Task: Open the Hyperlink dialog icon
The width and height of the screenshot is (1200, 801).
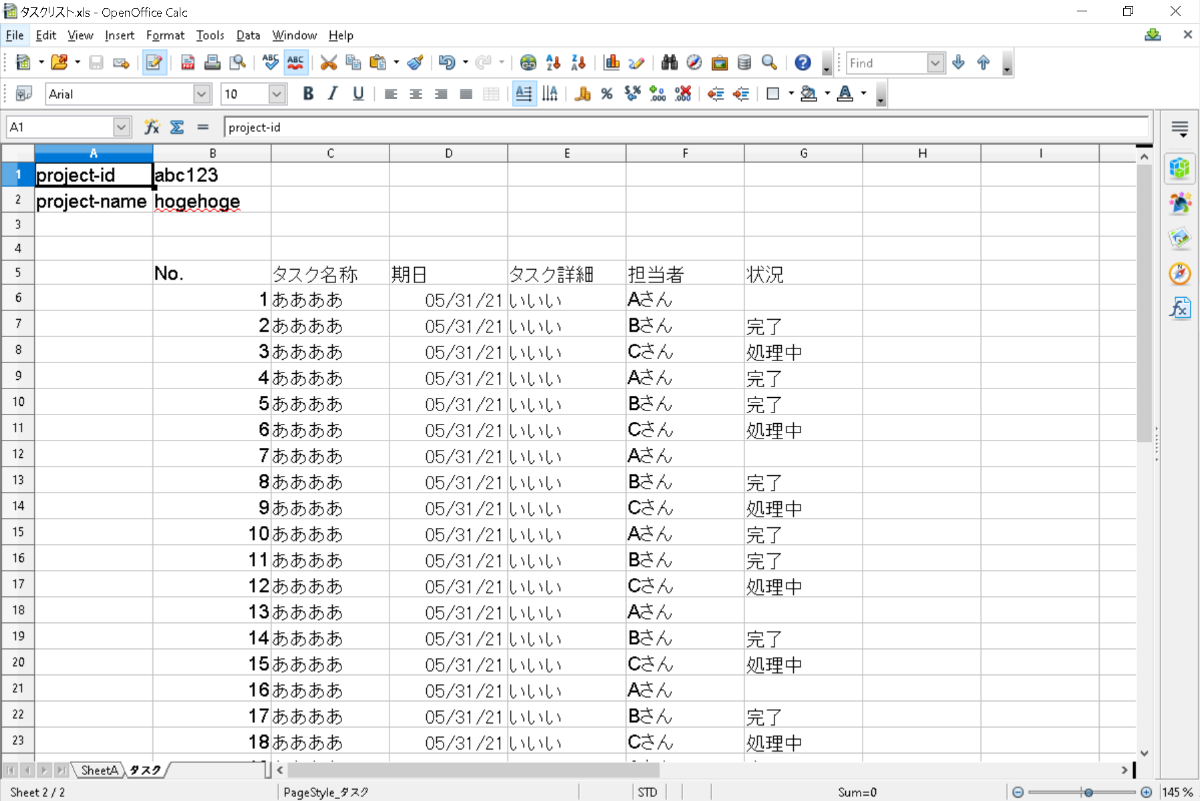Action: pyautogui.click(x=528, y=62)
